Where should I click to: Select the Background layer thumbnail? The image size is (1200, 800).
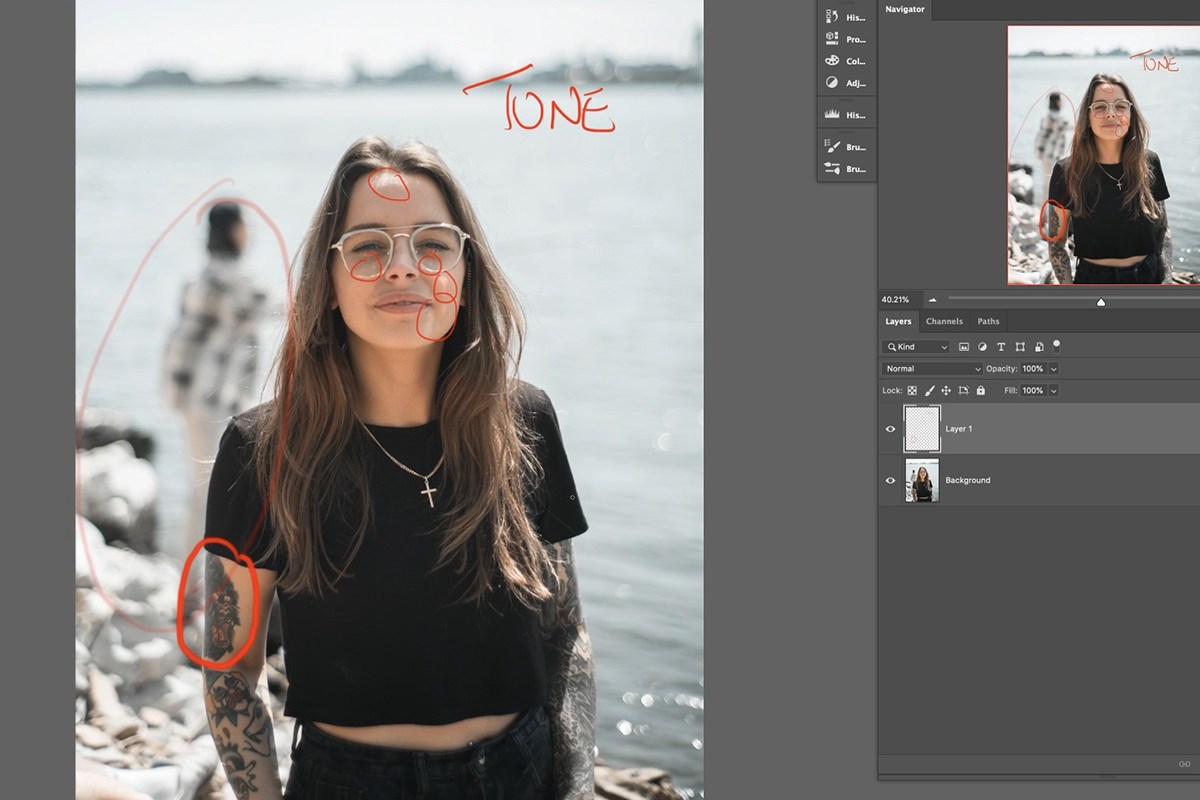coord(922,481)
